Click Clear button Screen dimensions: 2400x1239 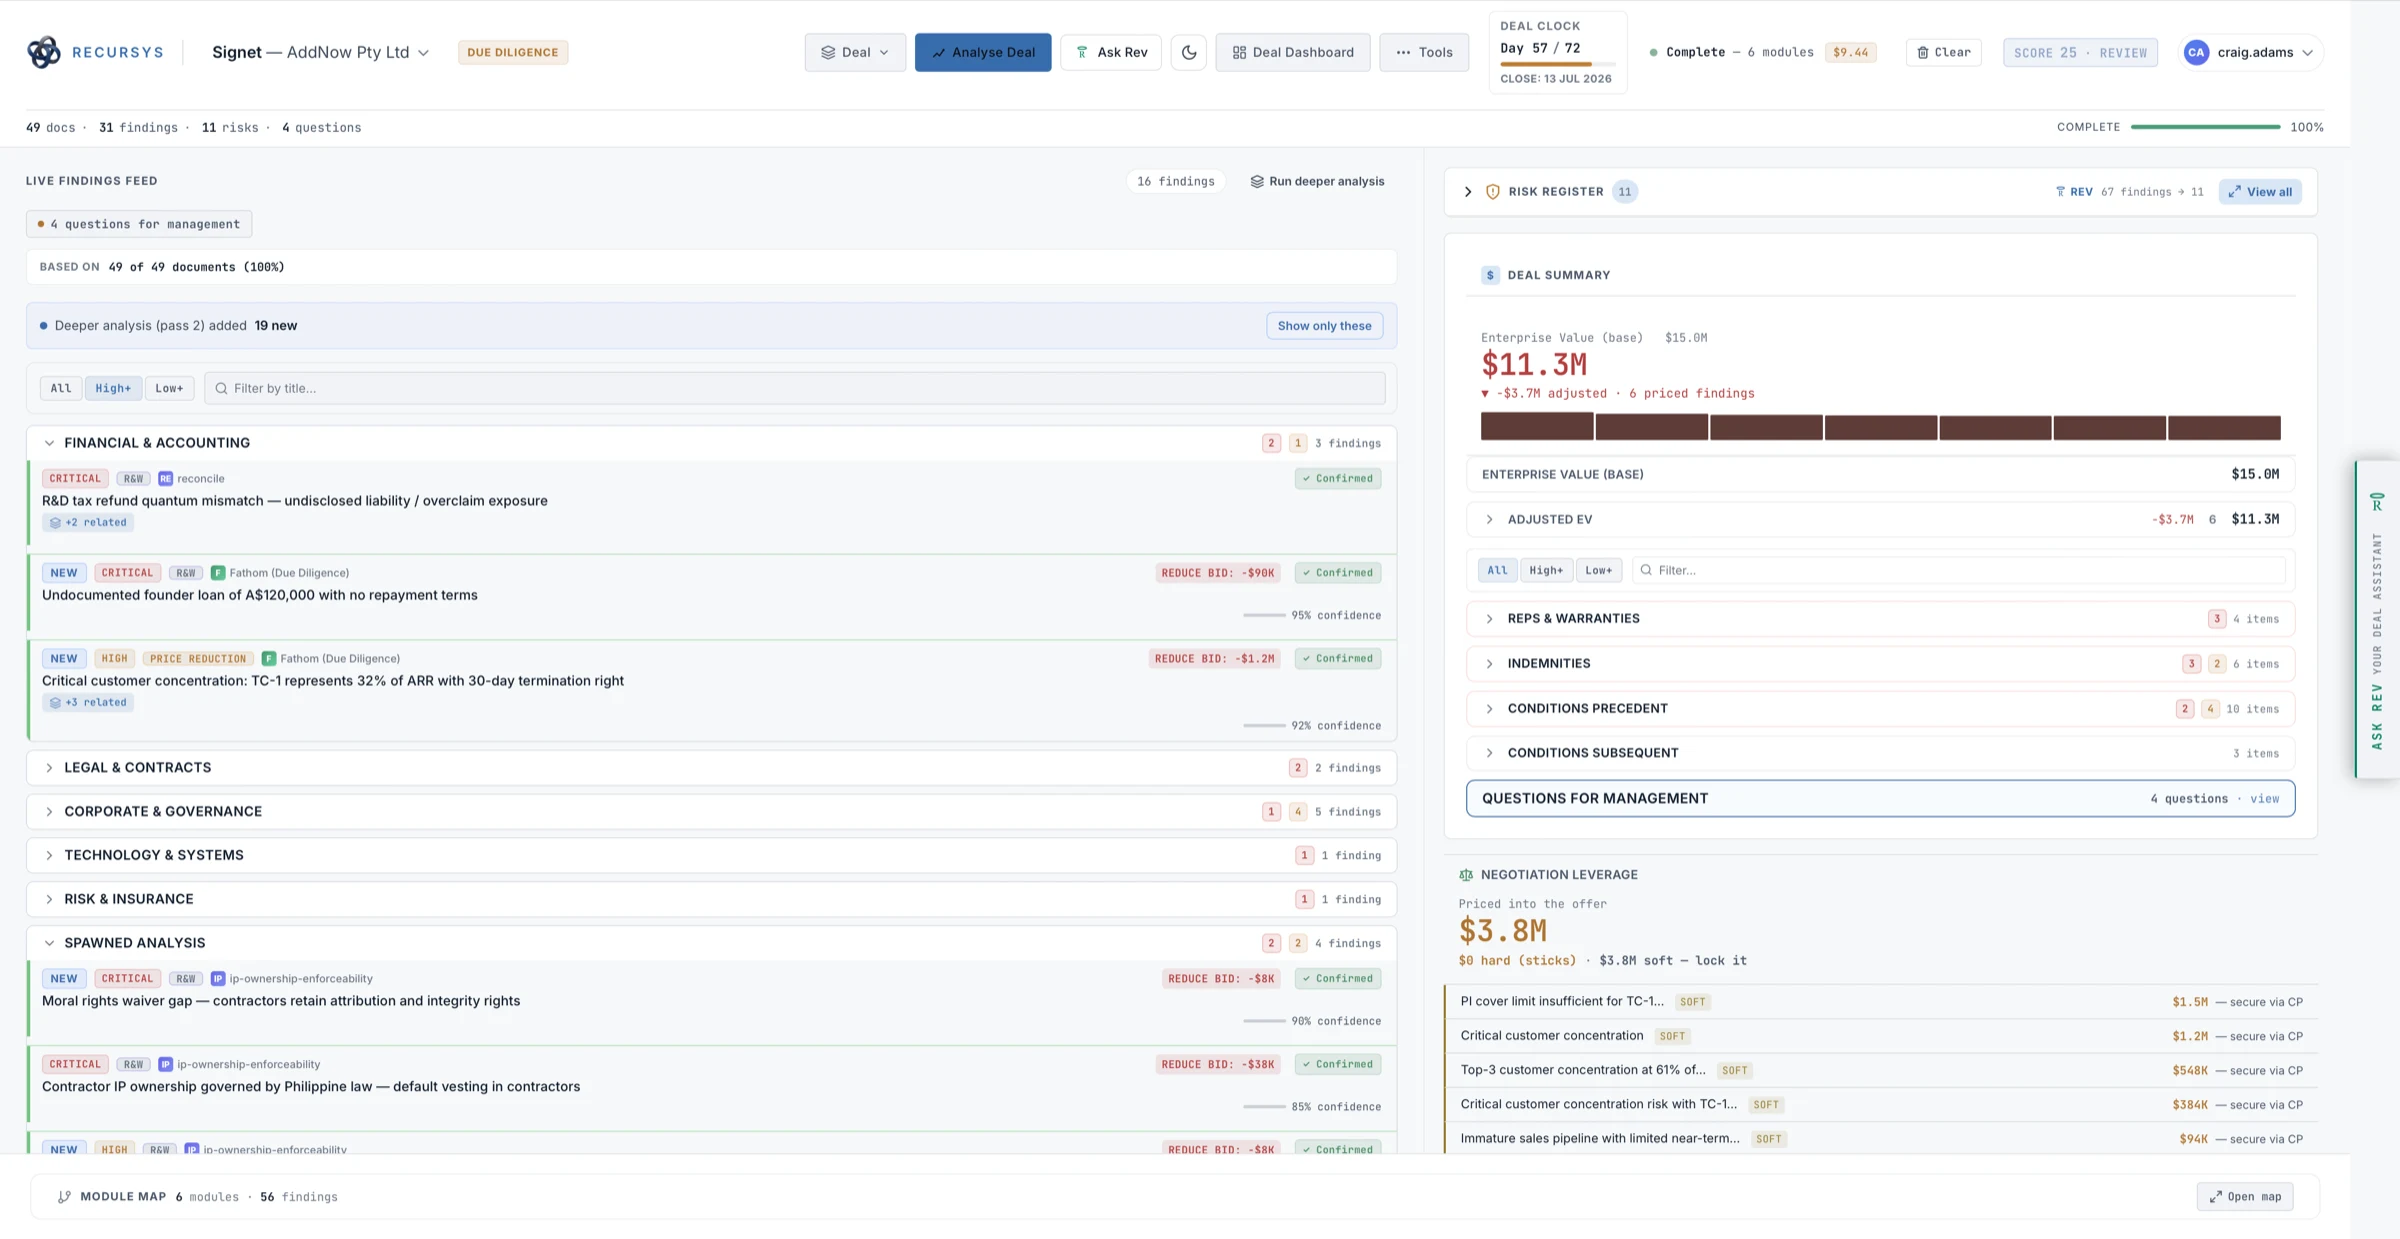tap(1944, 52)
